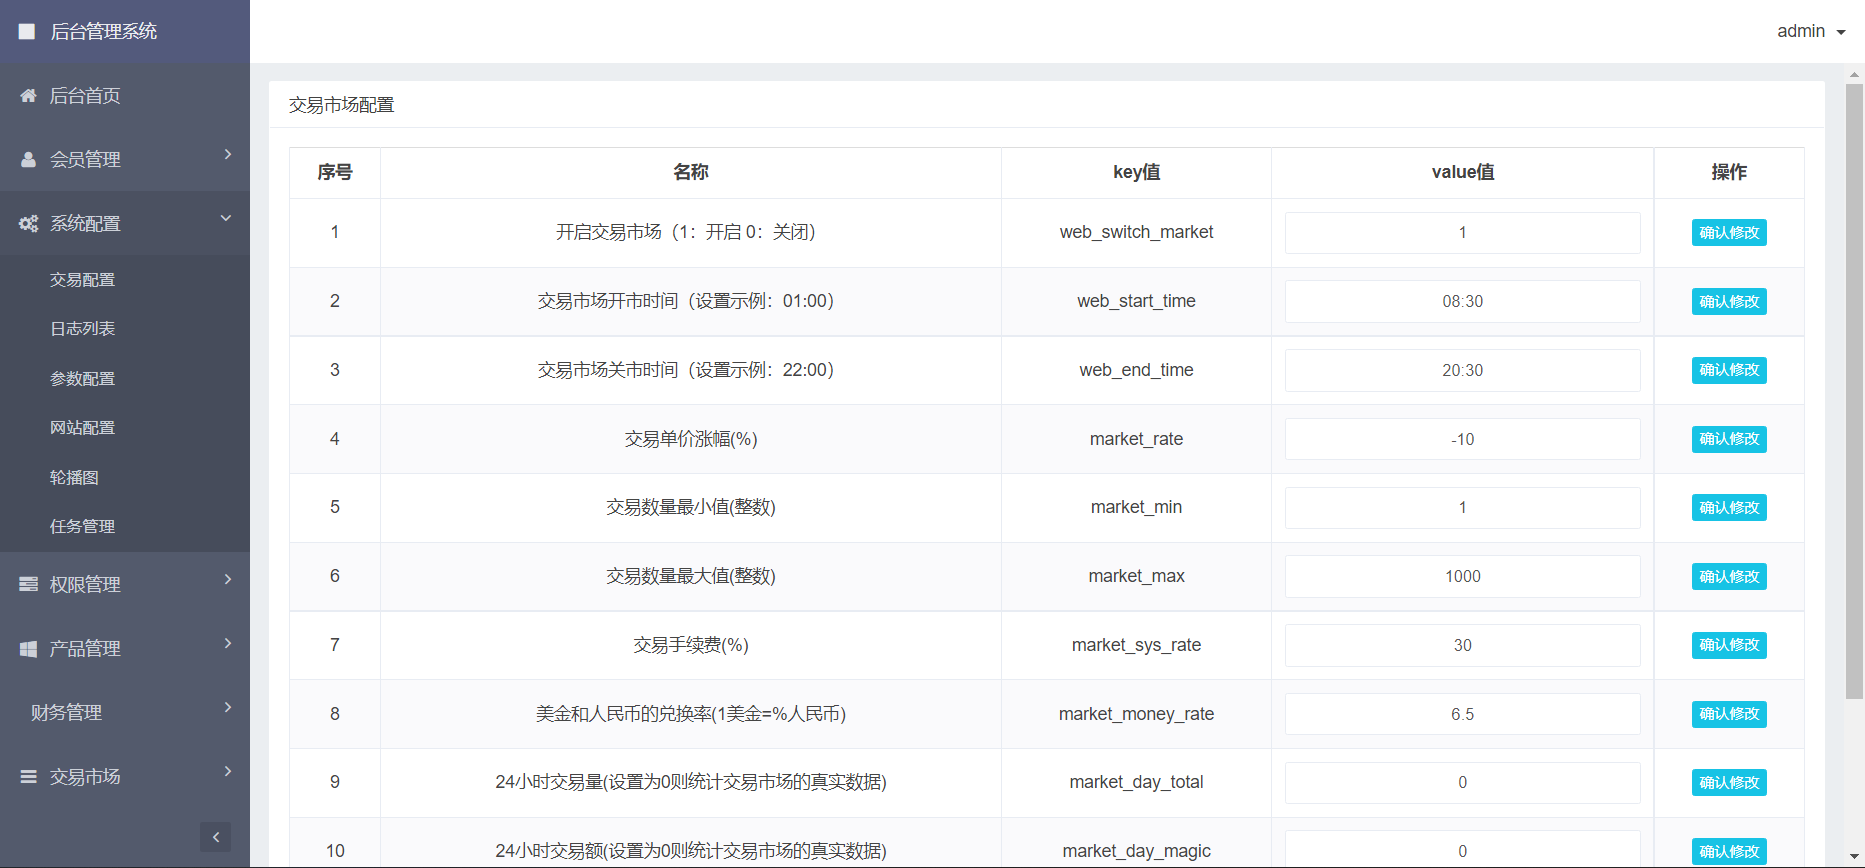Image resolution: width=1865 pixels, height=868 pixels.
Task: Click the value值 column header
Action: pos(1462,172)
